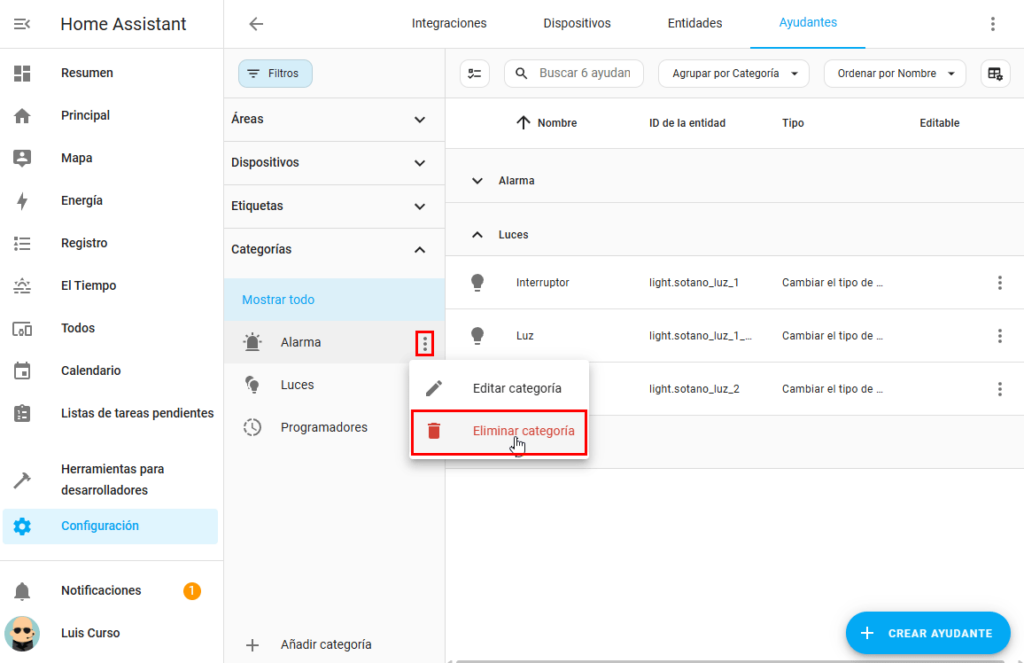The width and height of the screenshot is (1024, 663).
Task: Open the top-right overflow menu
Action: click(x=992, y=24)
